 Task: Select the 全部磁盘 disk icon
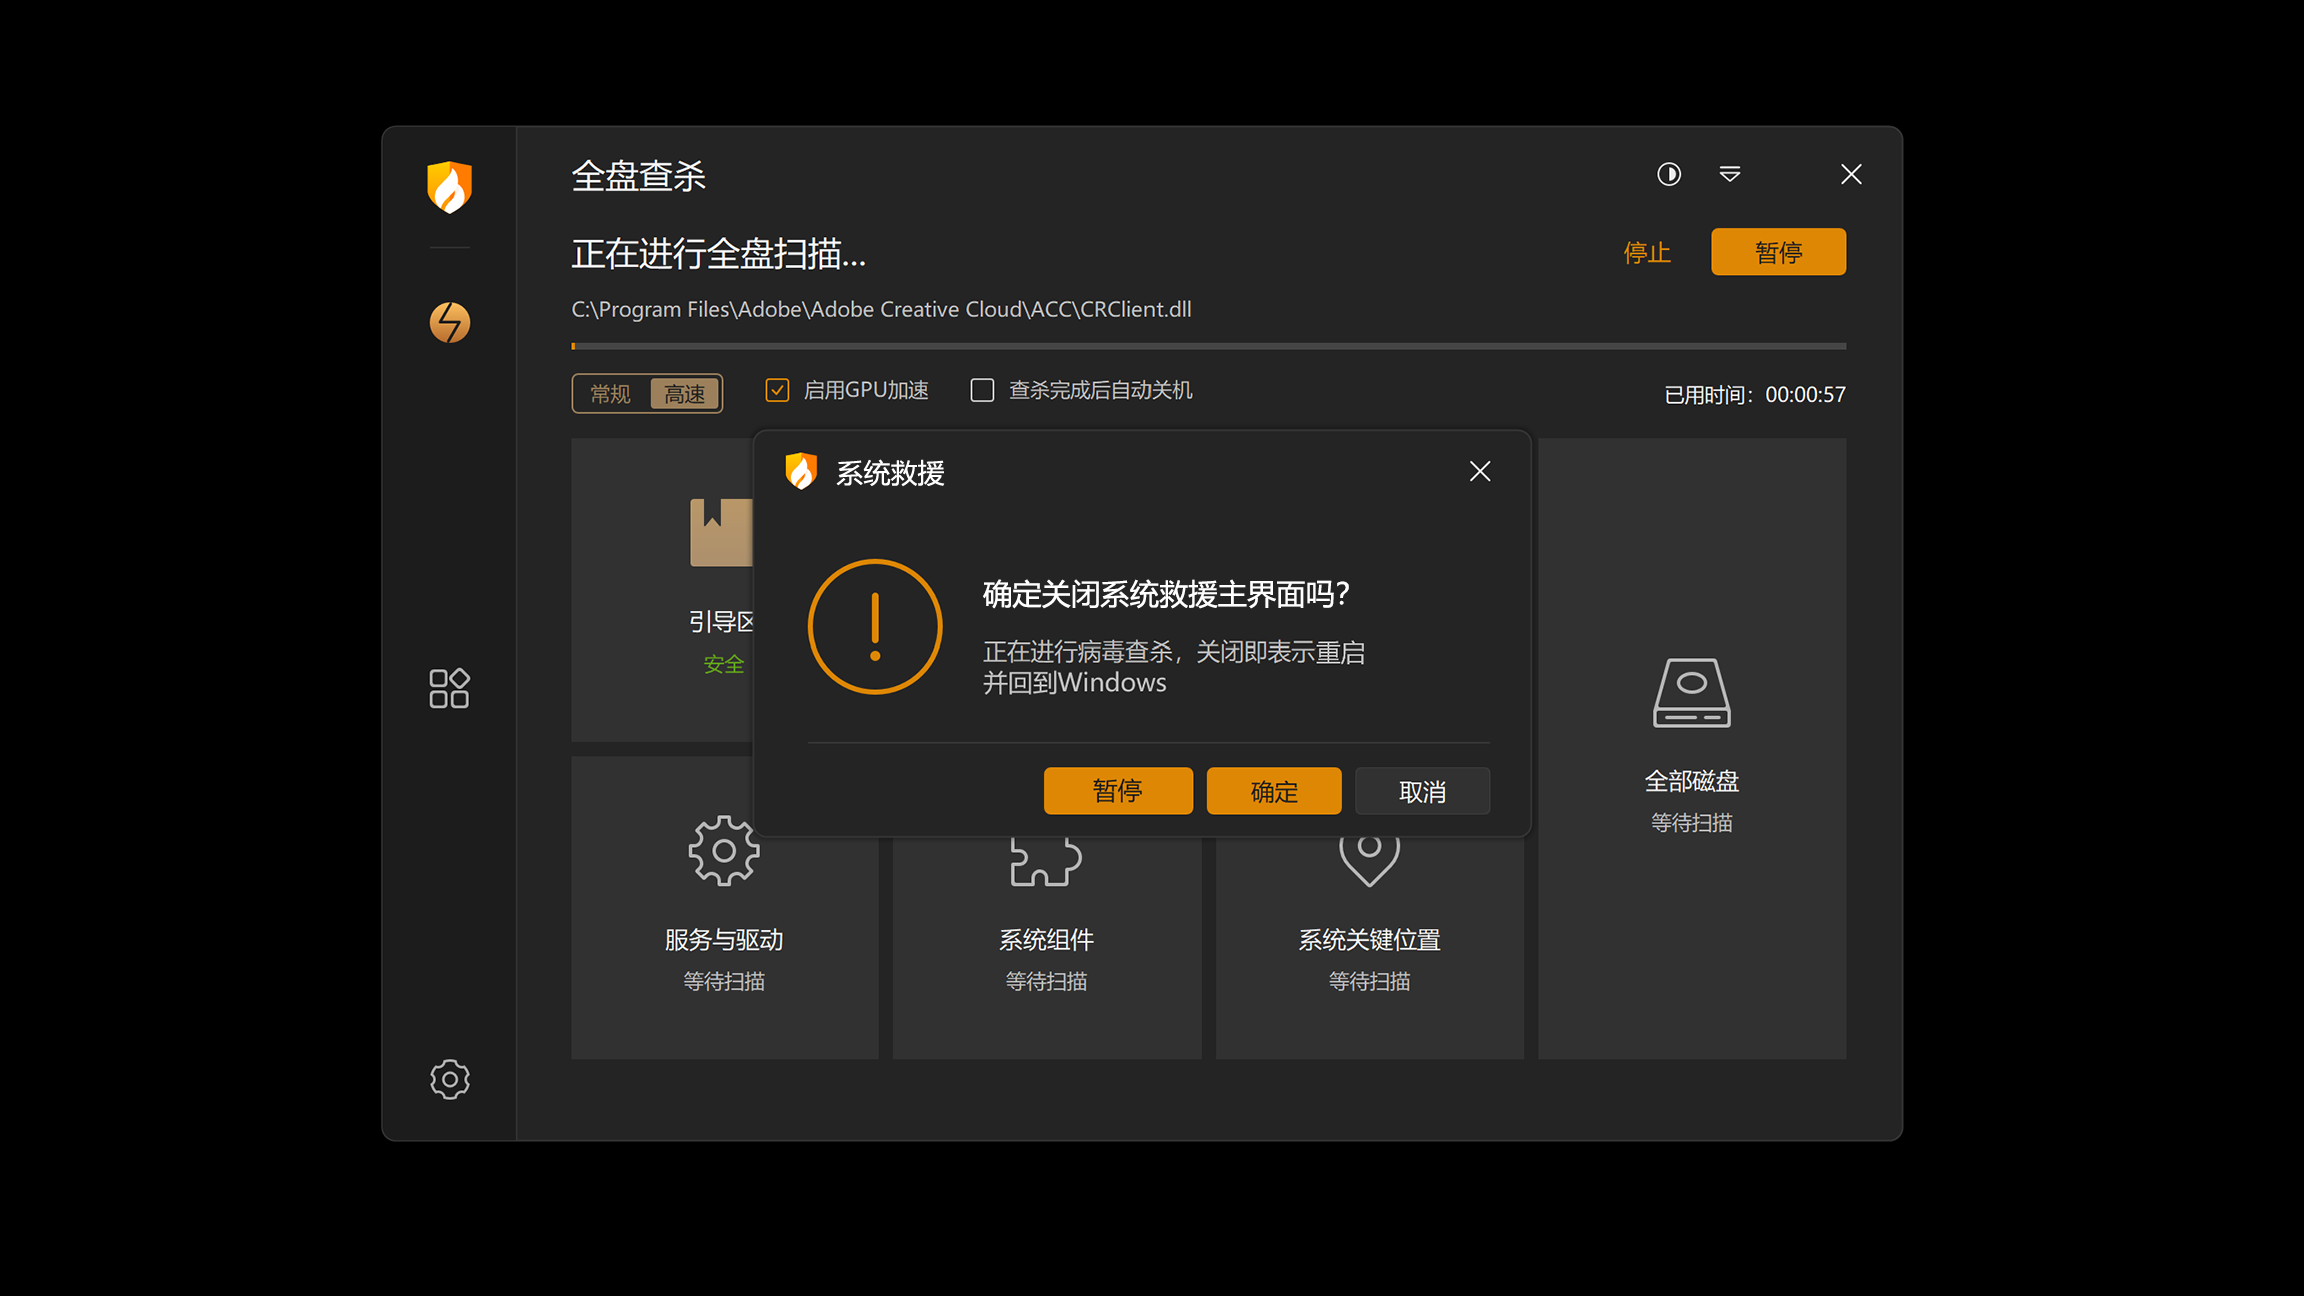1691,692
